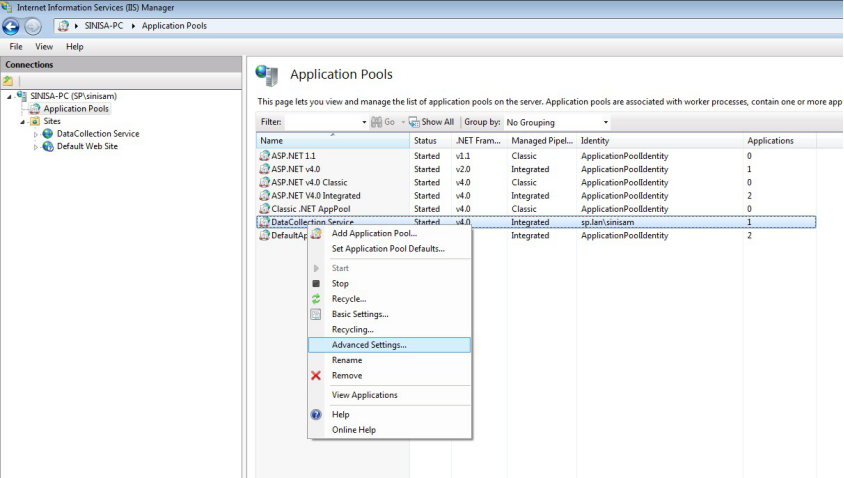Click the ASP.NET v4.0 Classic pool icon

pos(264,182)
